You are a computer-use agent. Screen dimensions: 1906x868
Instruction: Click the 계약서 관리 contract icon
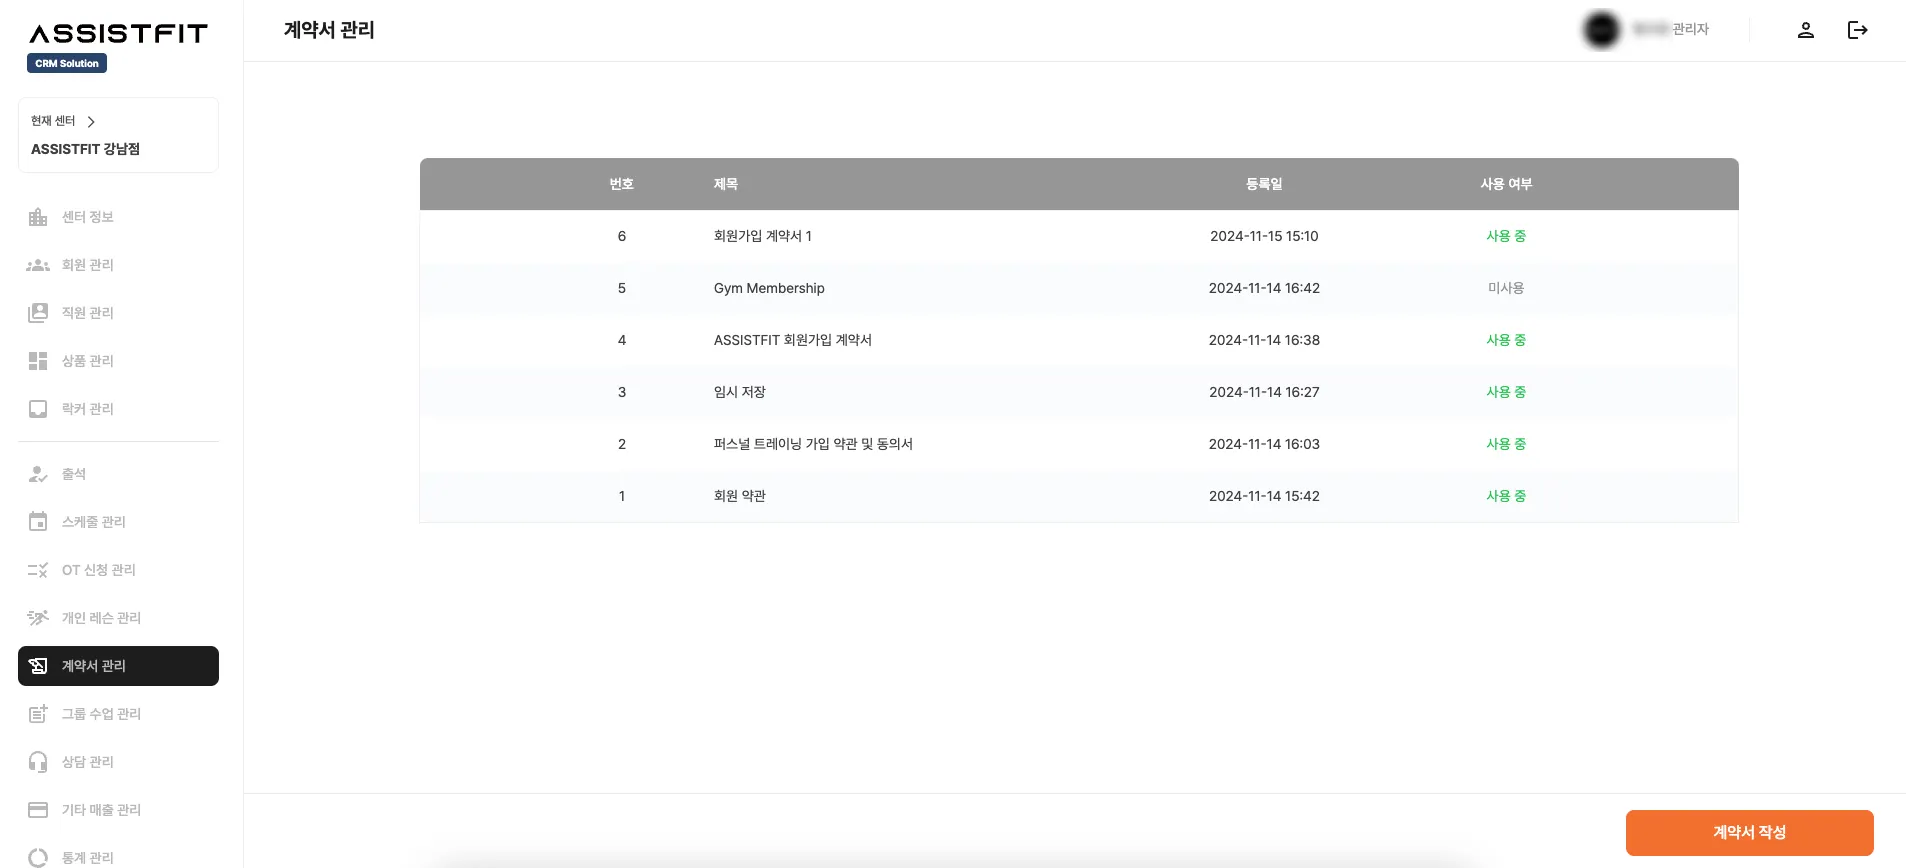pos(38,666)
